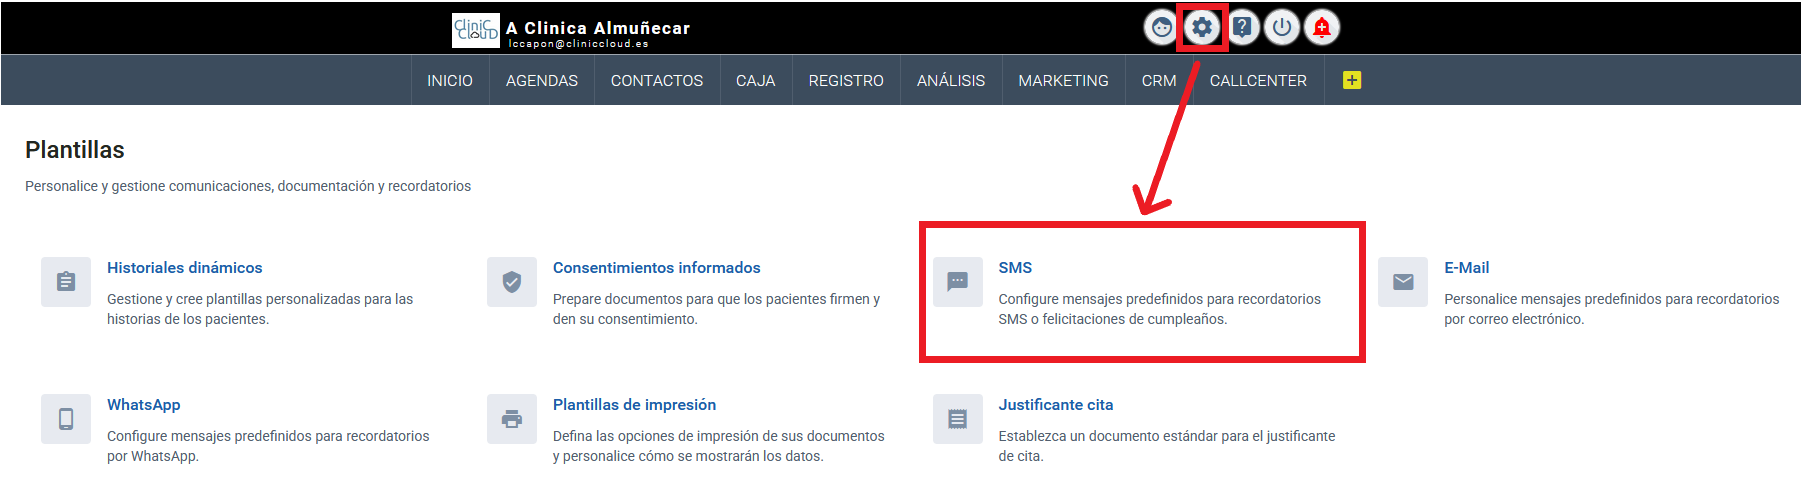Click the help question mark icon
The height and width of the screenshot is (491, 1801).
click(x=1242, y=28)
